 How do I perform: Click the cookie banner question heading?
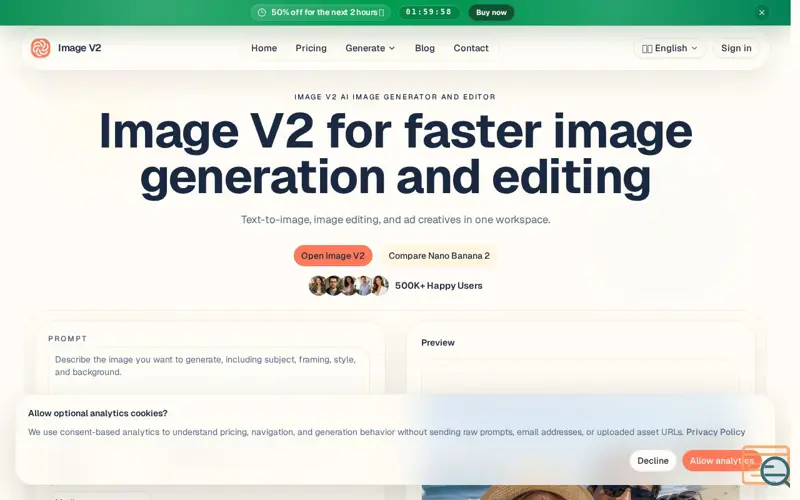pyautogui.click(x=97, y=413)
